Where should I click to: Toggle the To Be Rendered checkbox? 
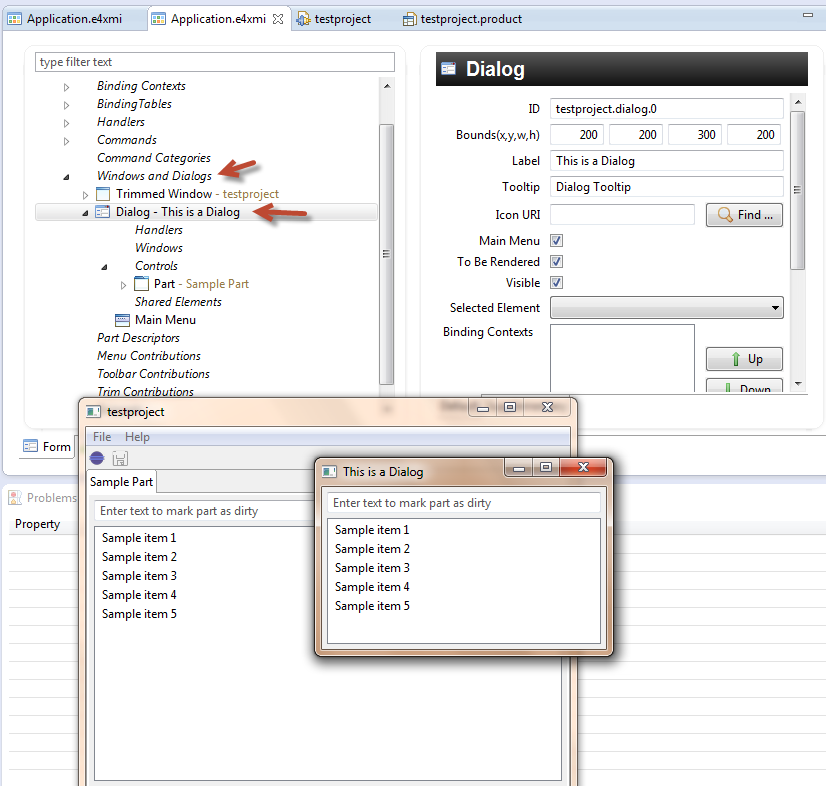tap(557, 262)
